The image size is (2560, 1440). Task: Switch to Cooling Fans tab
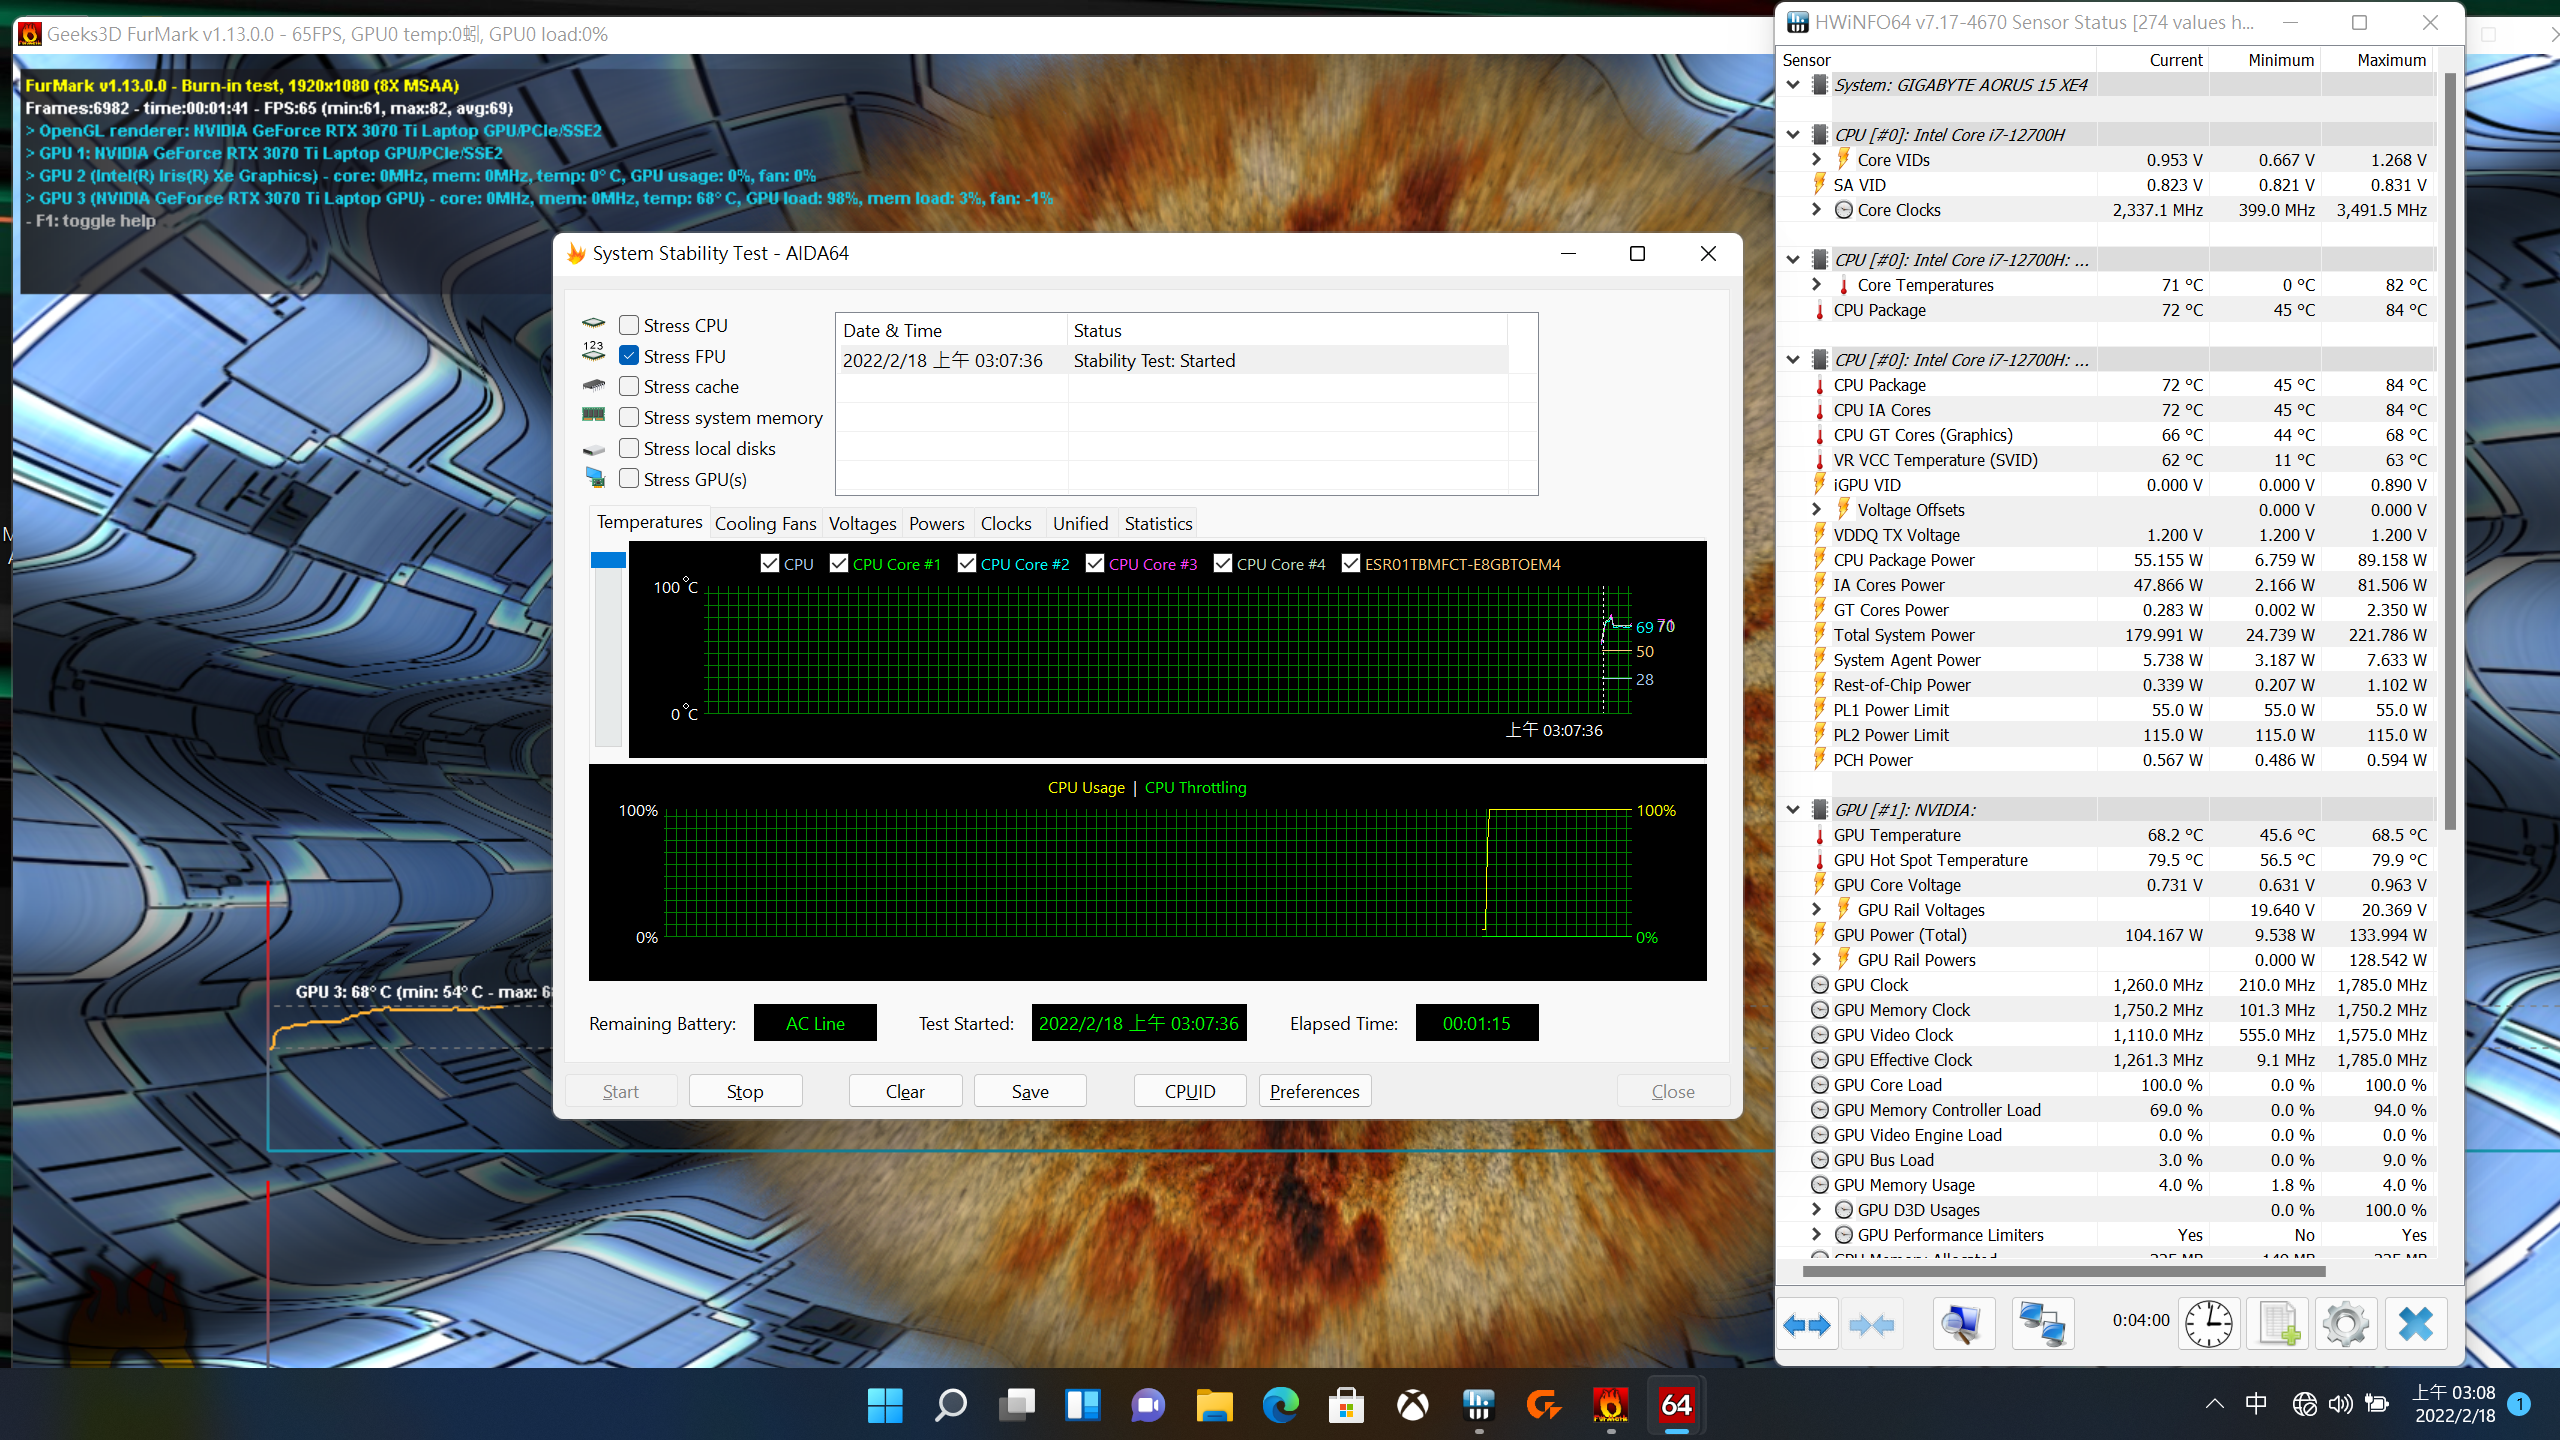point(766,523)
